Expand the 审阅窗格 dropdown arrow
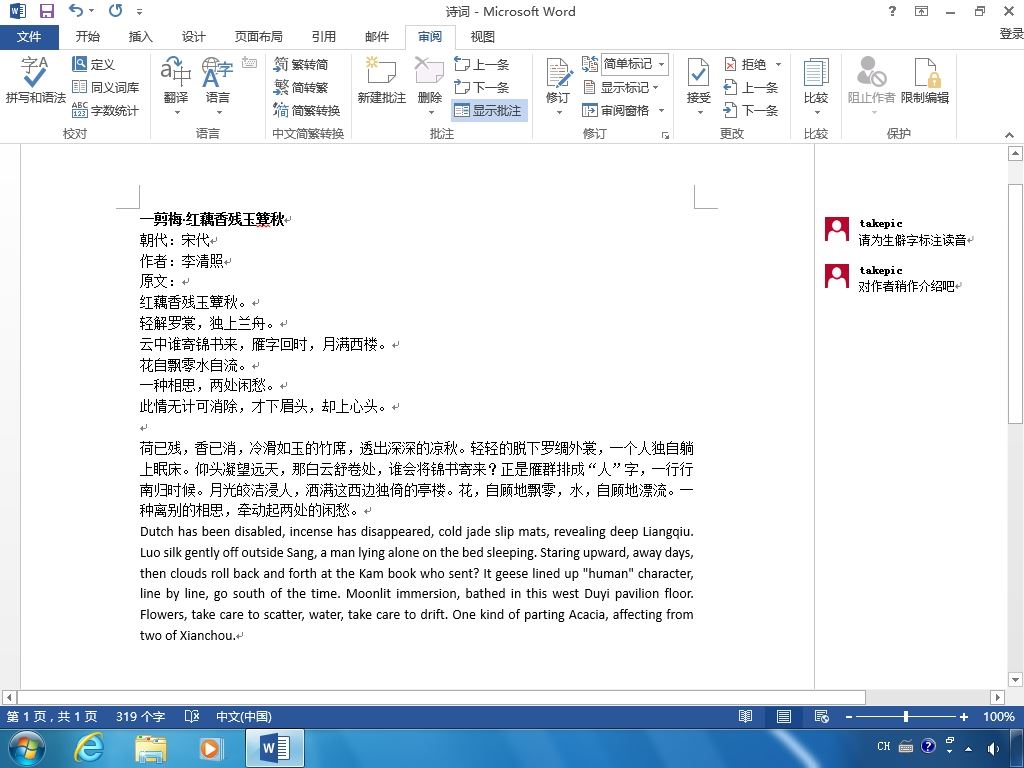1024x768 pixels. (662, 110)
